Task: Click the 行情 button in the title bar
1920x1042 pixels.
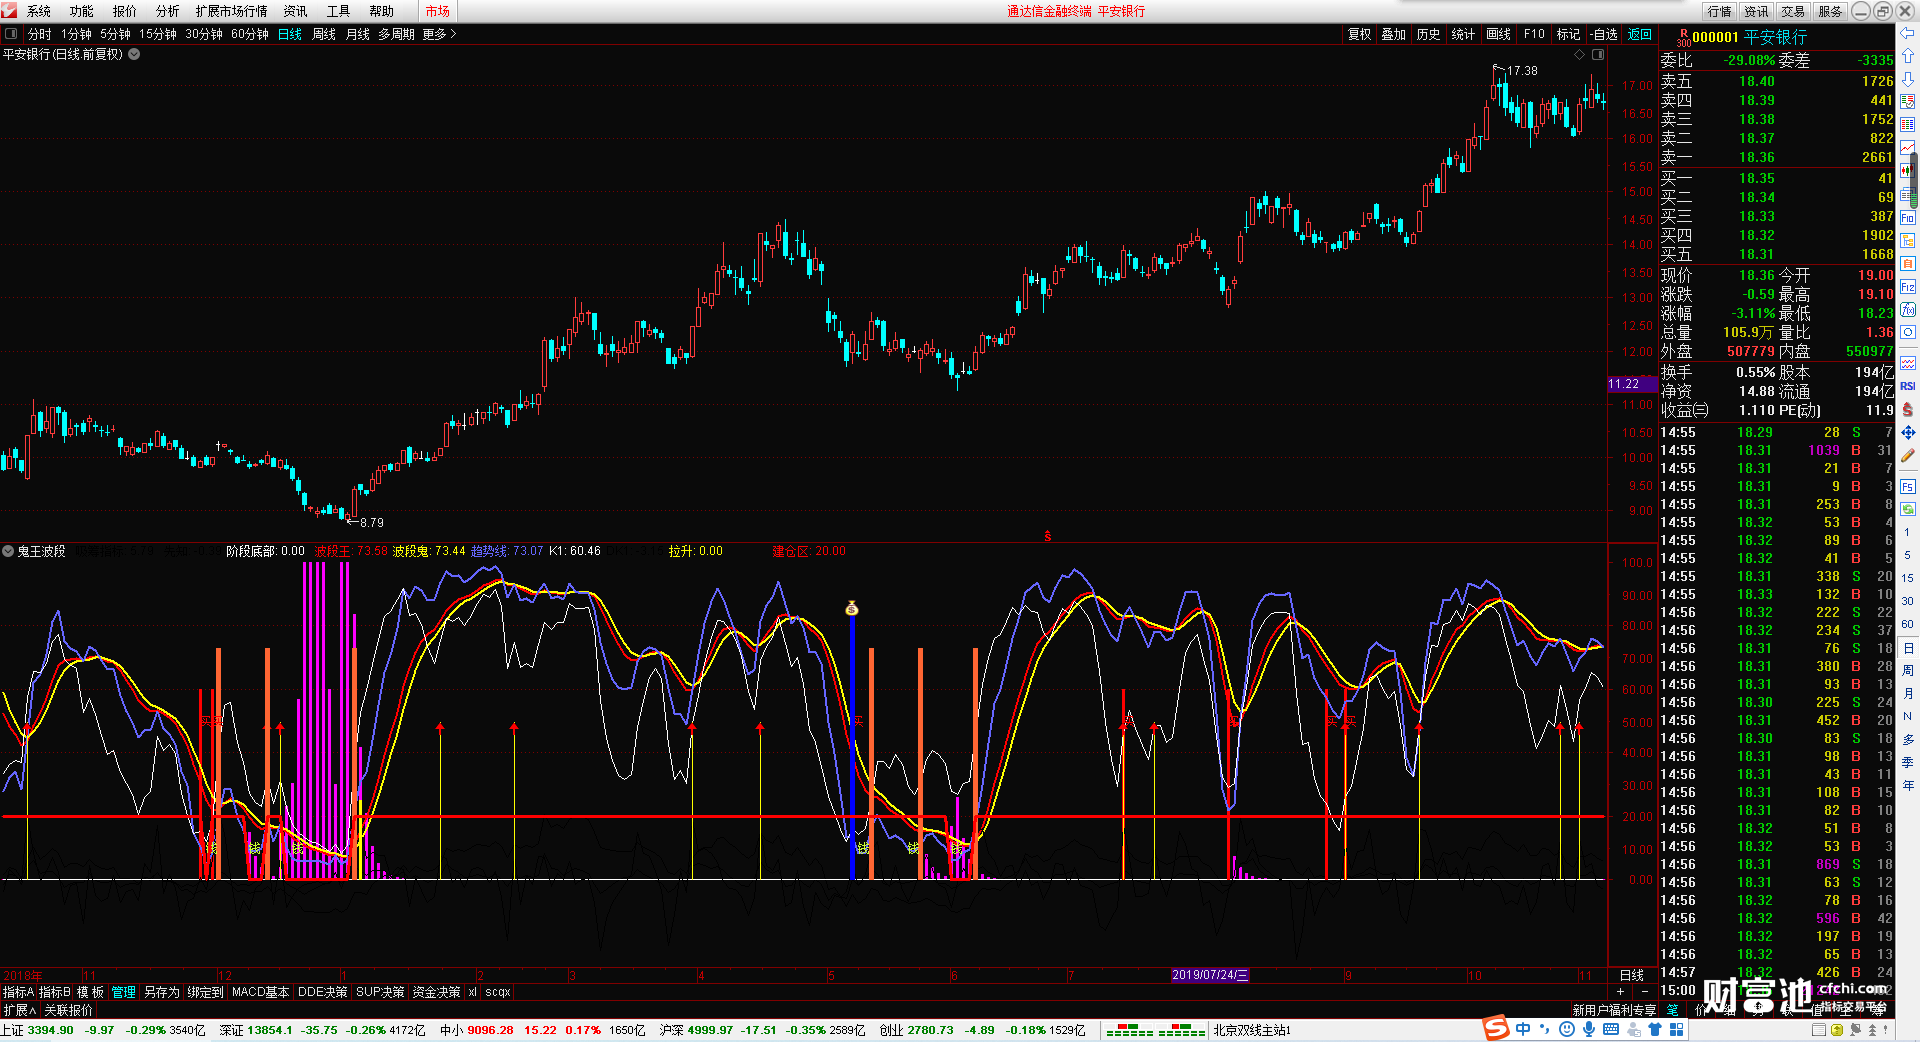Action: 1720,11
